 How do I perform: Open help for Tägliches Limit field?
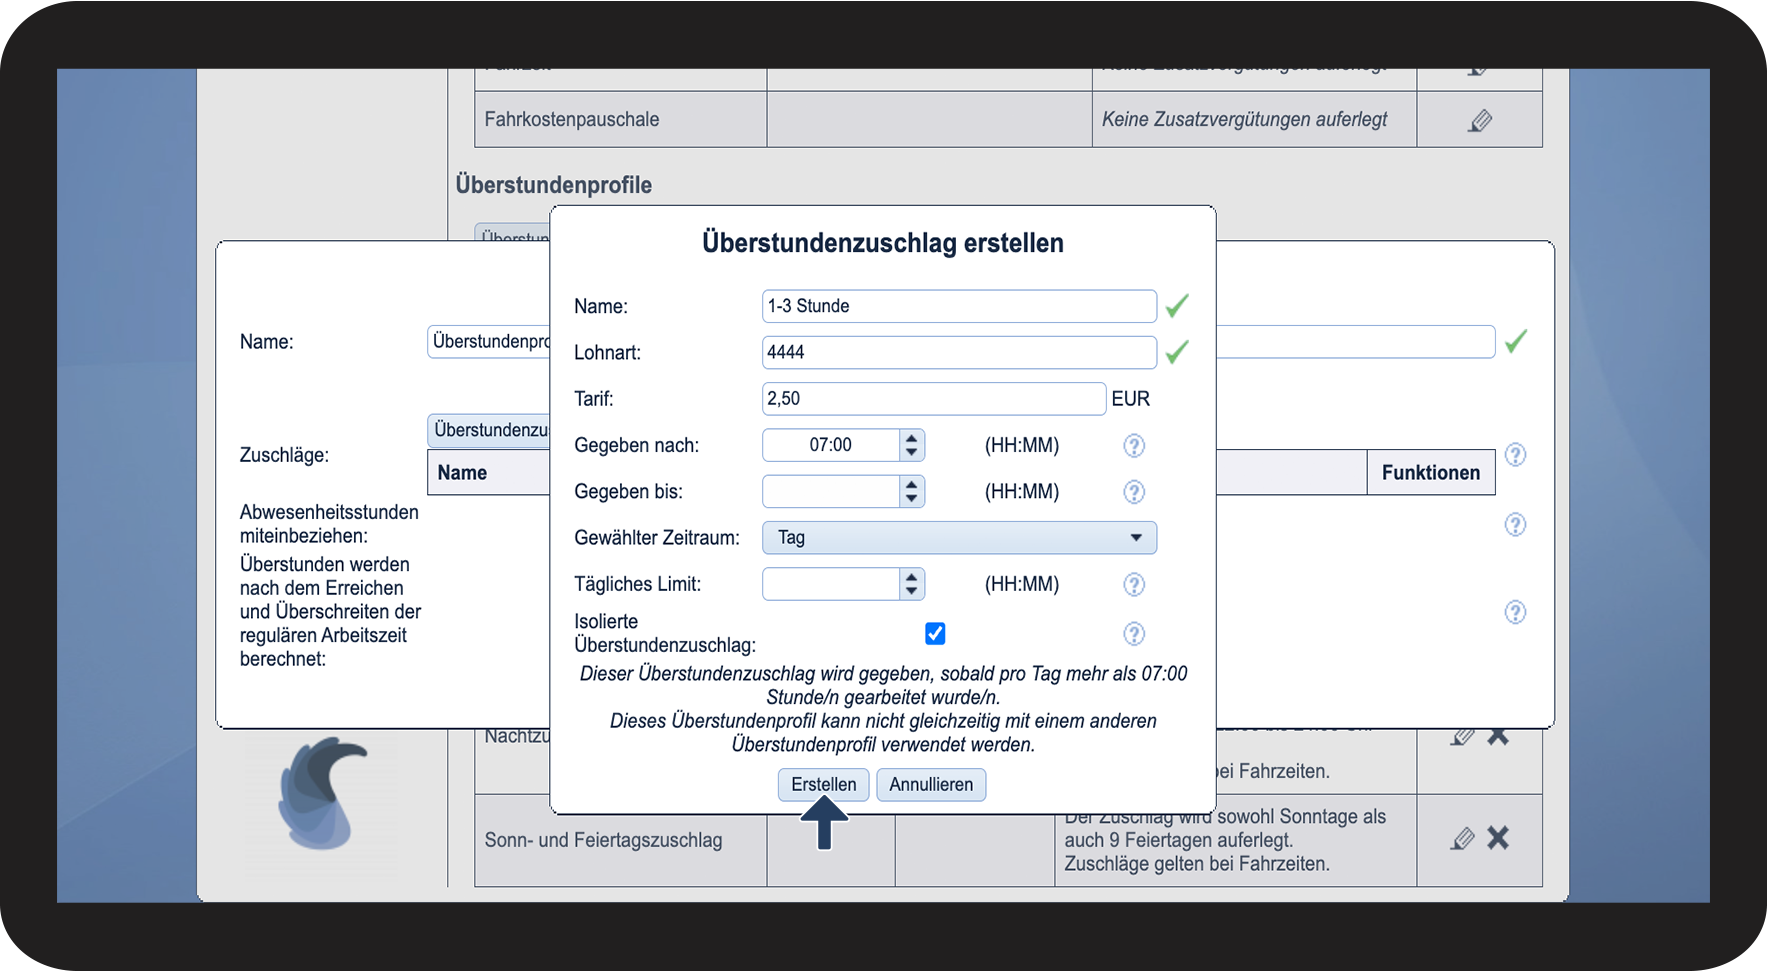(1133, 585)
